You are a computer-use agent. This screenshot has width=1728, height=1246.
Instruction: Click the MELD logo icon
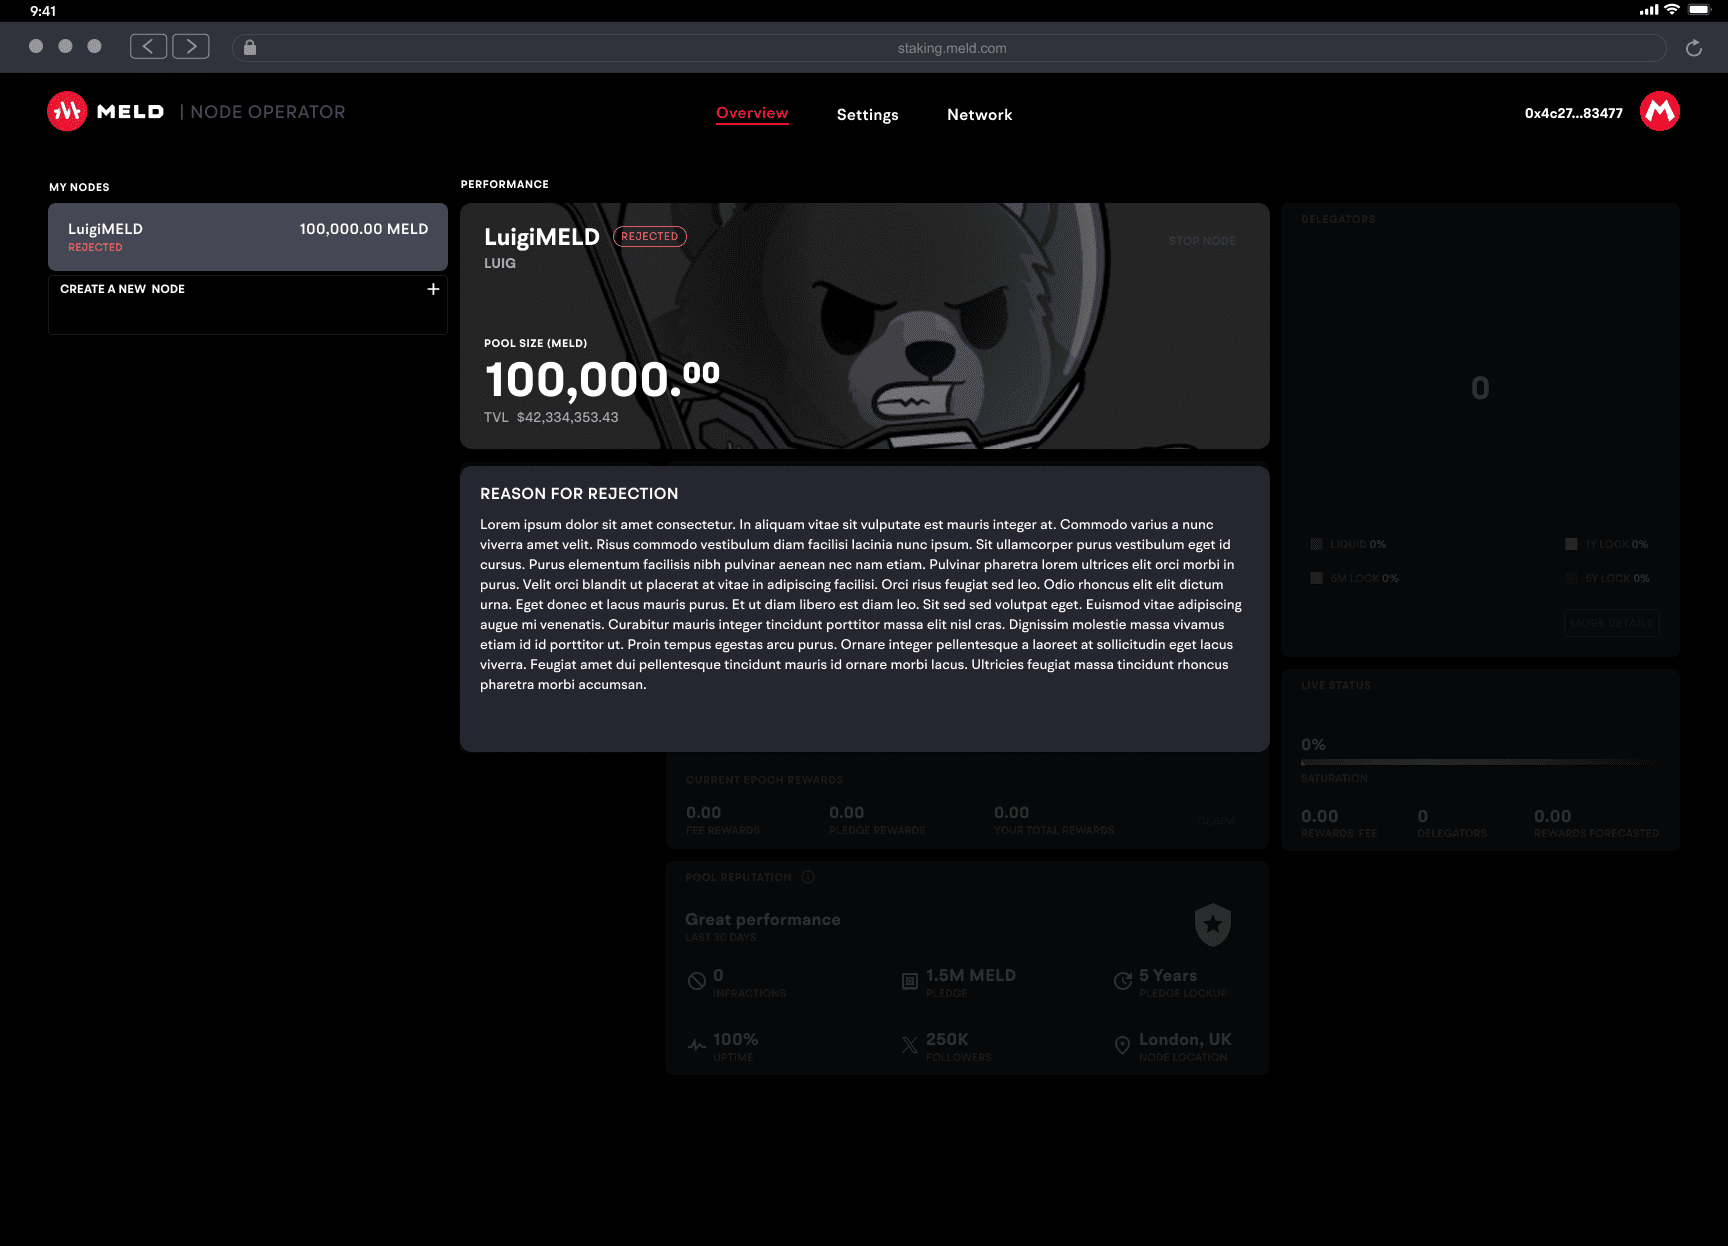tap(66, 111)
